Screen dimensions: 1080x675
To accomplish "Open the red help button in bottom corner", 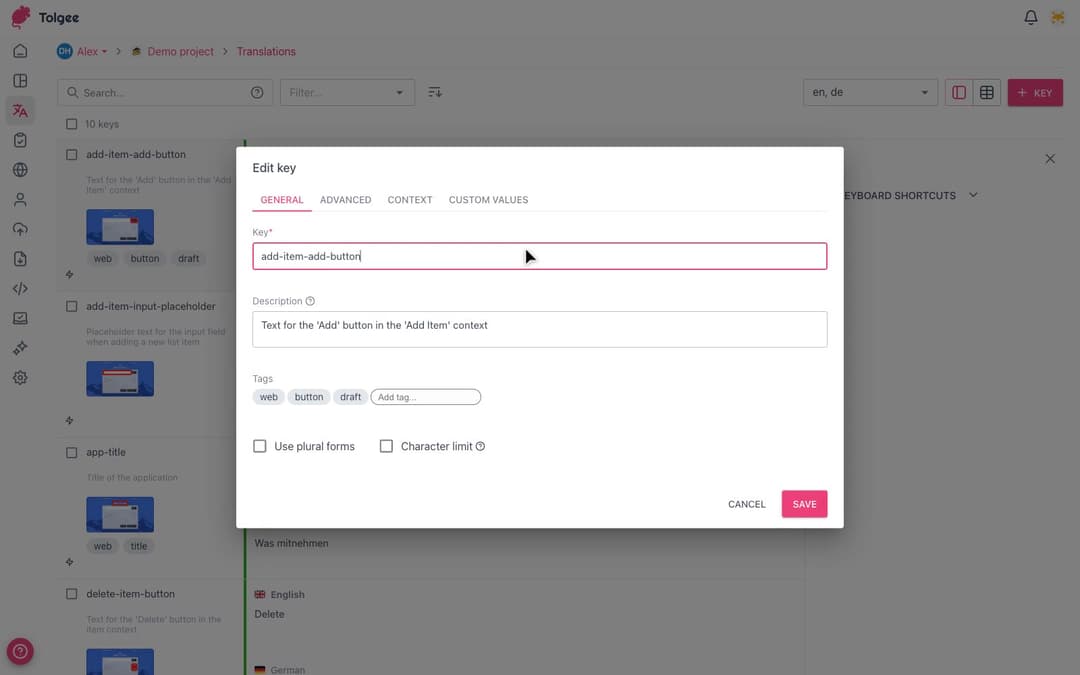I will coord(20,651).
